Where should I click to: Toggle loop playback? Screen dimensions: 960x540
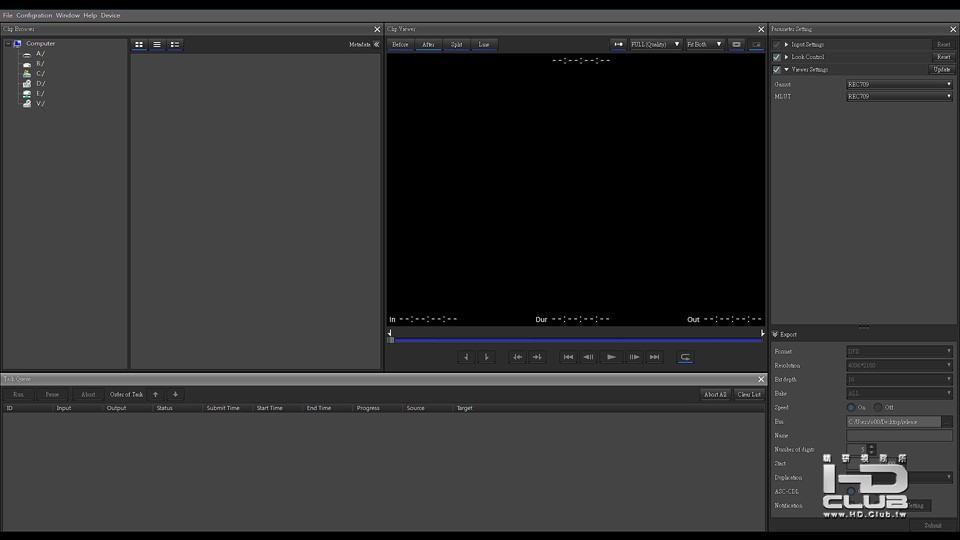(685, 357)
